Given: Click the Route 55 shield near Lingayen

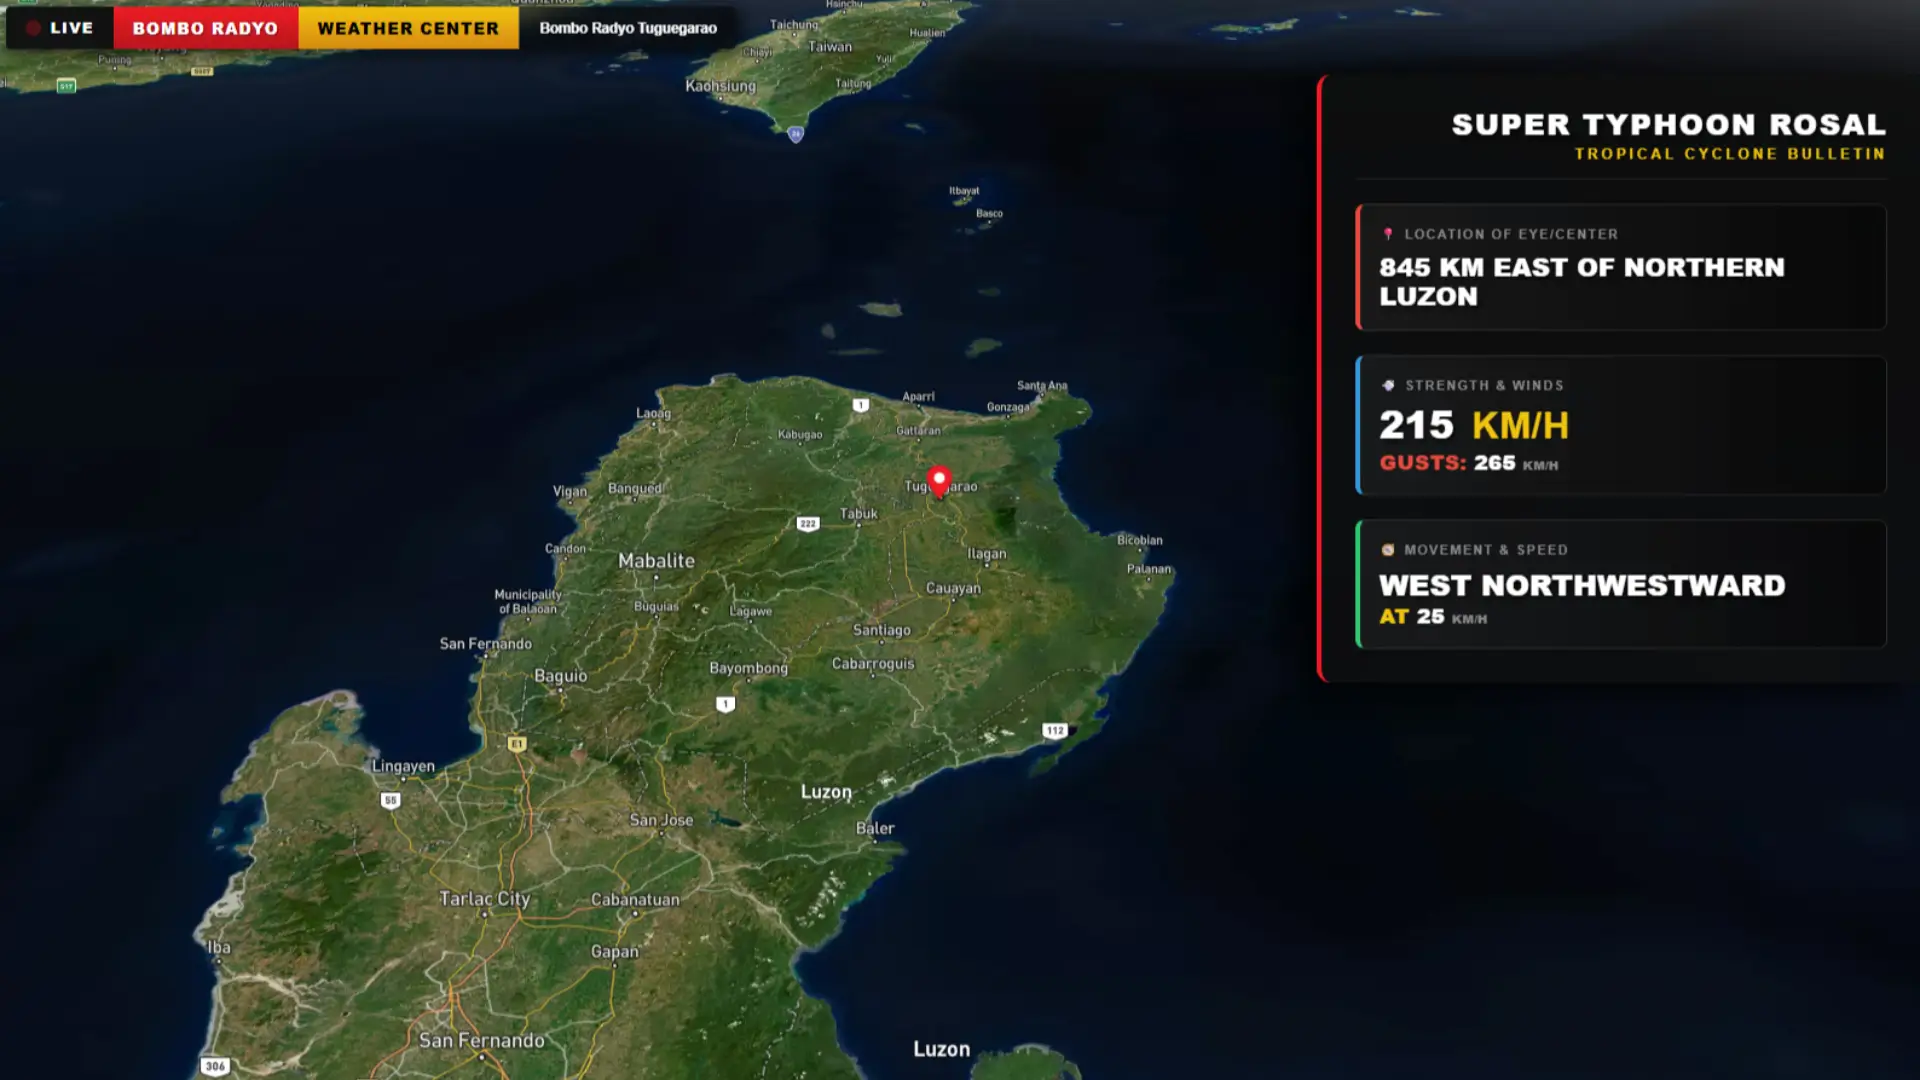Looking at the screenshot, I should [x=391, y=800].
